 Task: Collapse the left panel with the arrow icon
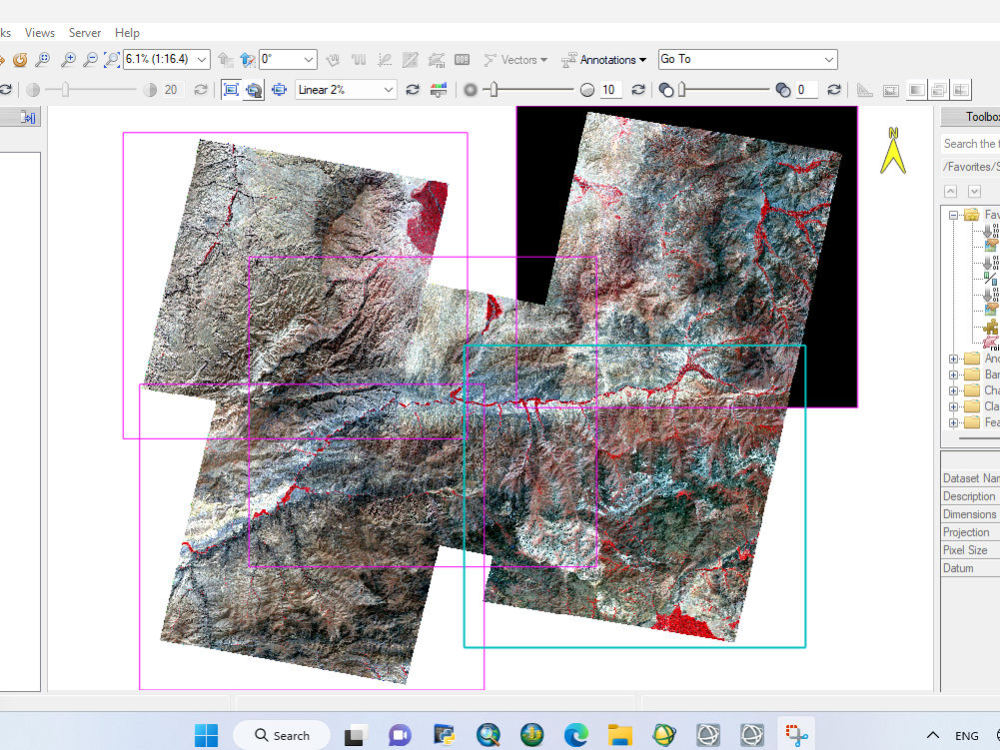(x=29, y=117)
